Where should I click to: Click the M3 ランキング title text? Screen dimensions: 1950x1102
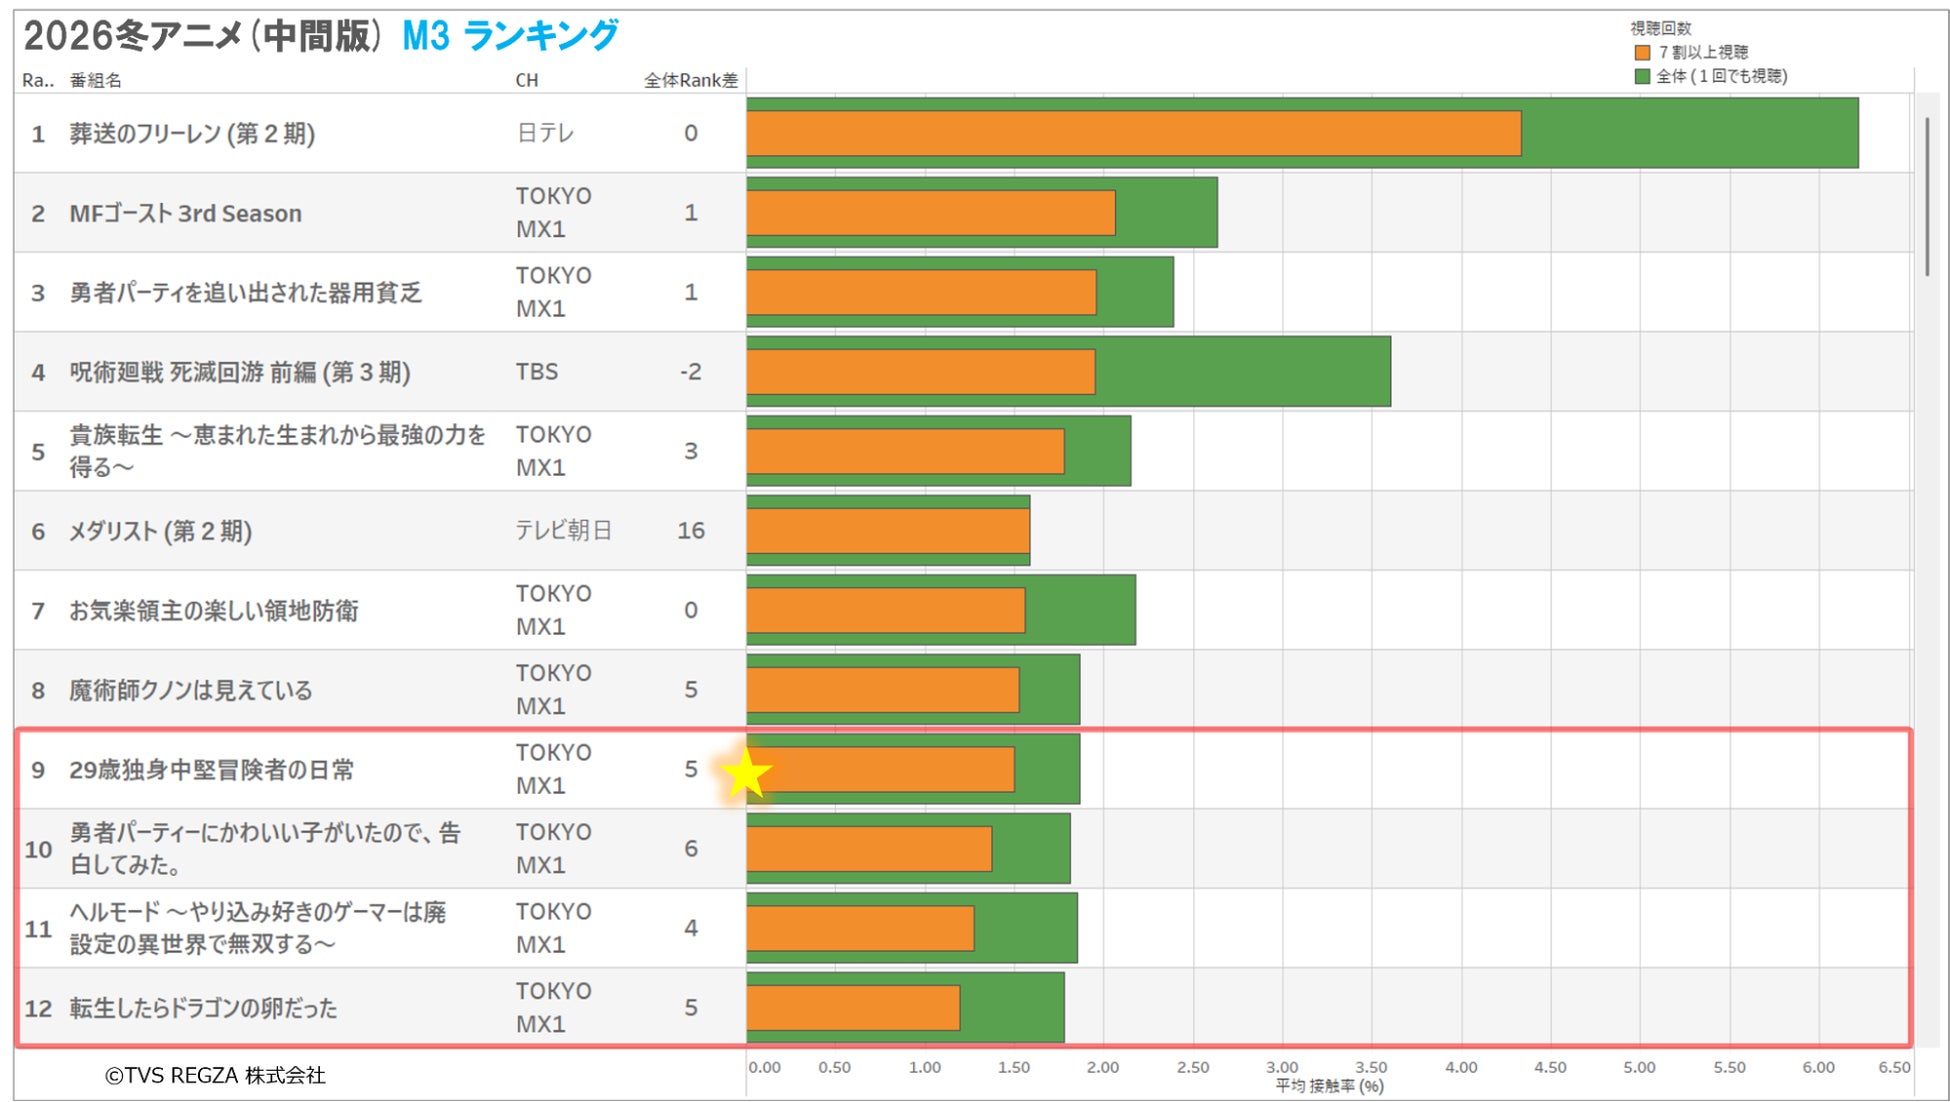[x=510, y=37]
